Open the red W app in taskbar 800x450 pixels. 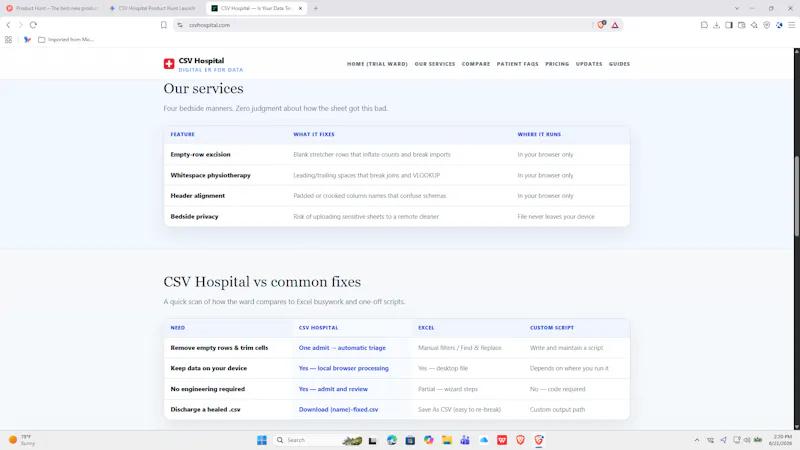(502, 440)
